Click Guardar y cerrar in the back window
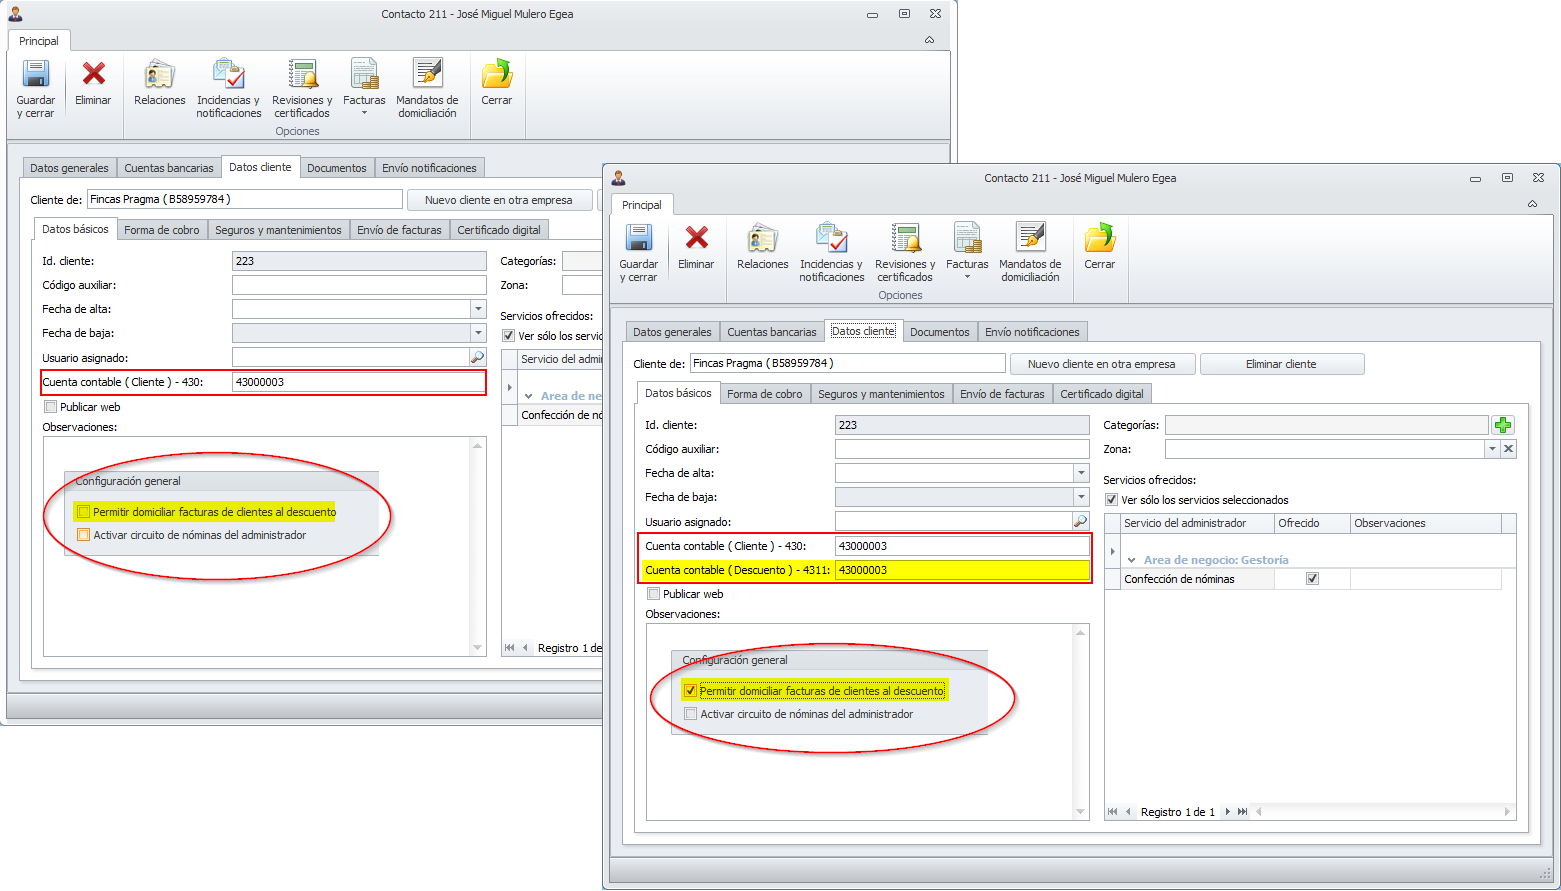The height and width of the screenshot is (891, 1561). pos(35,88)
